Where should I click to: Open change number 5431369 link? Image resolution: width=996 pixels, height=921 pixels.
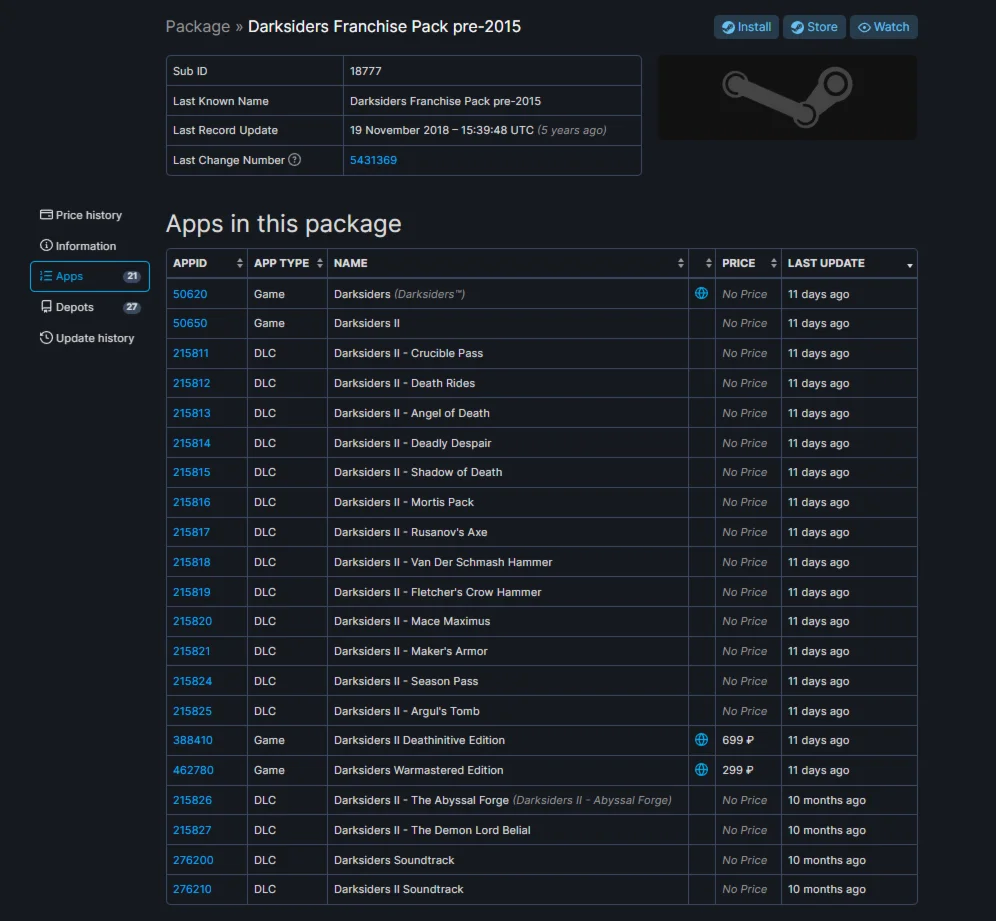(x=374, y=160)
